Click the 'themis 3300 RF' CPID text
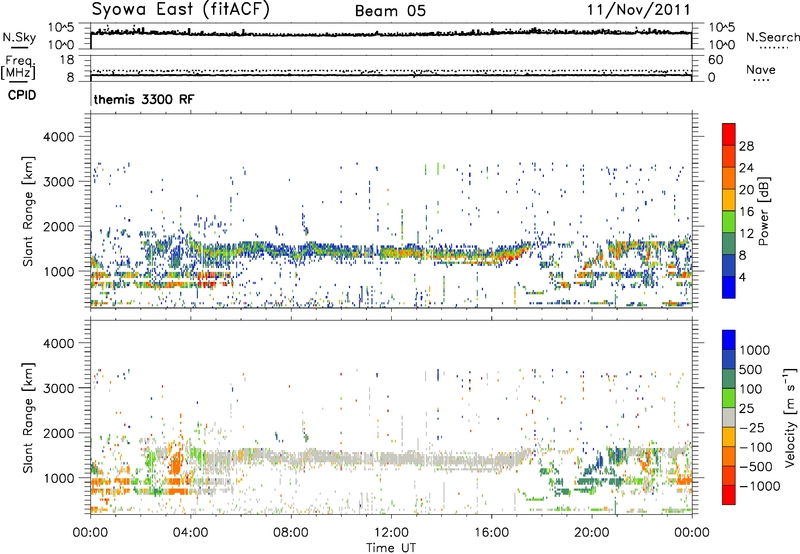800x554 pixels. click(144, 99)
